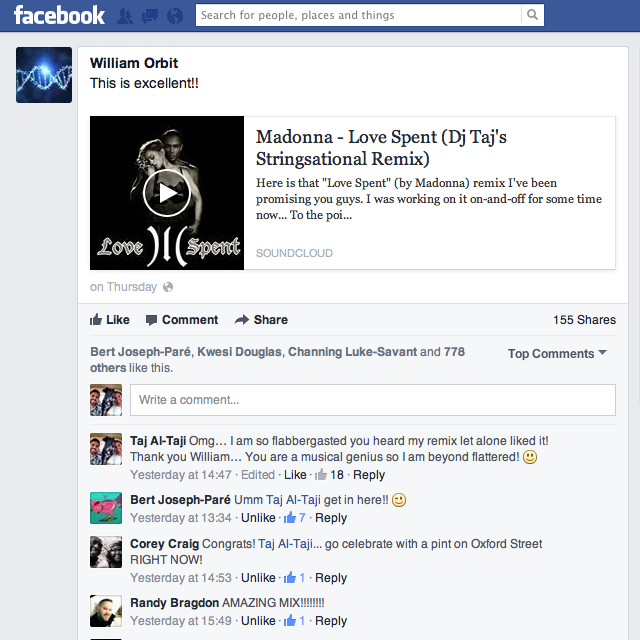Viewport: 640px width, 640px height.
Task: Show the 778 others who like this
Action: 454,352
